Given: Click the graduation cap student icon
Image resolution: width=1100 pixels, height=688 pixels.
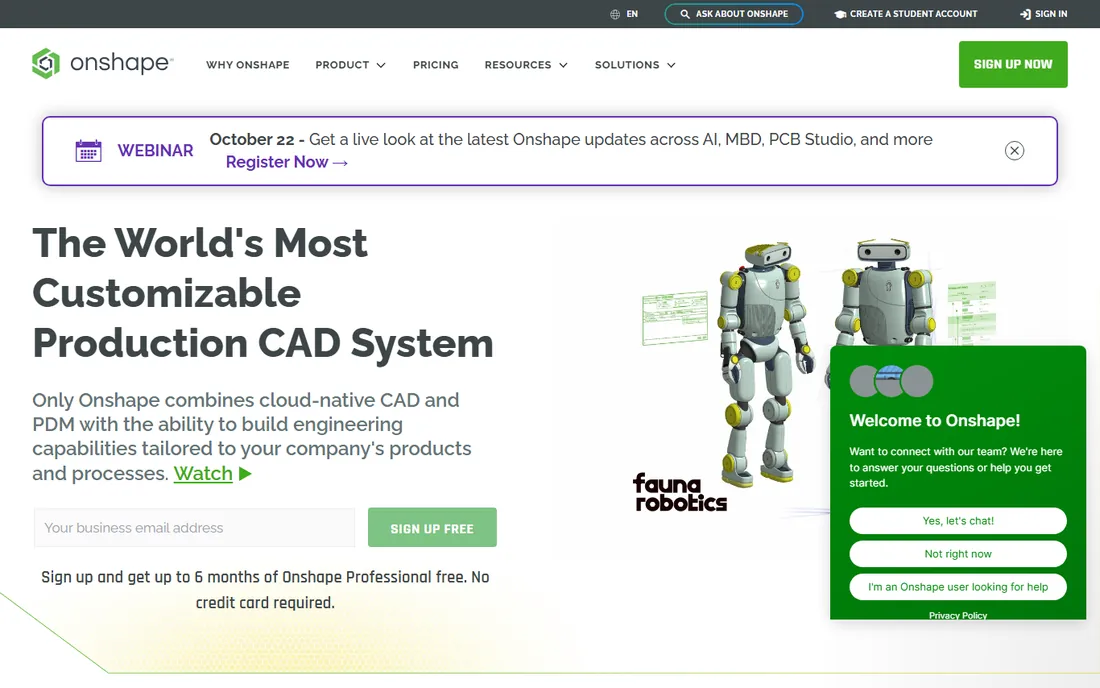Looking at the screenshot, I should [x=840, y=14].
